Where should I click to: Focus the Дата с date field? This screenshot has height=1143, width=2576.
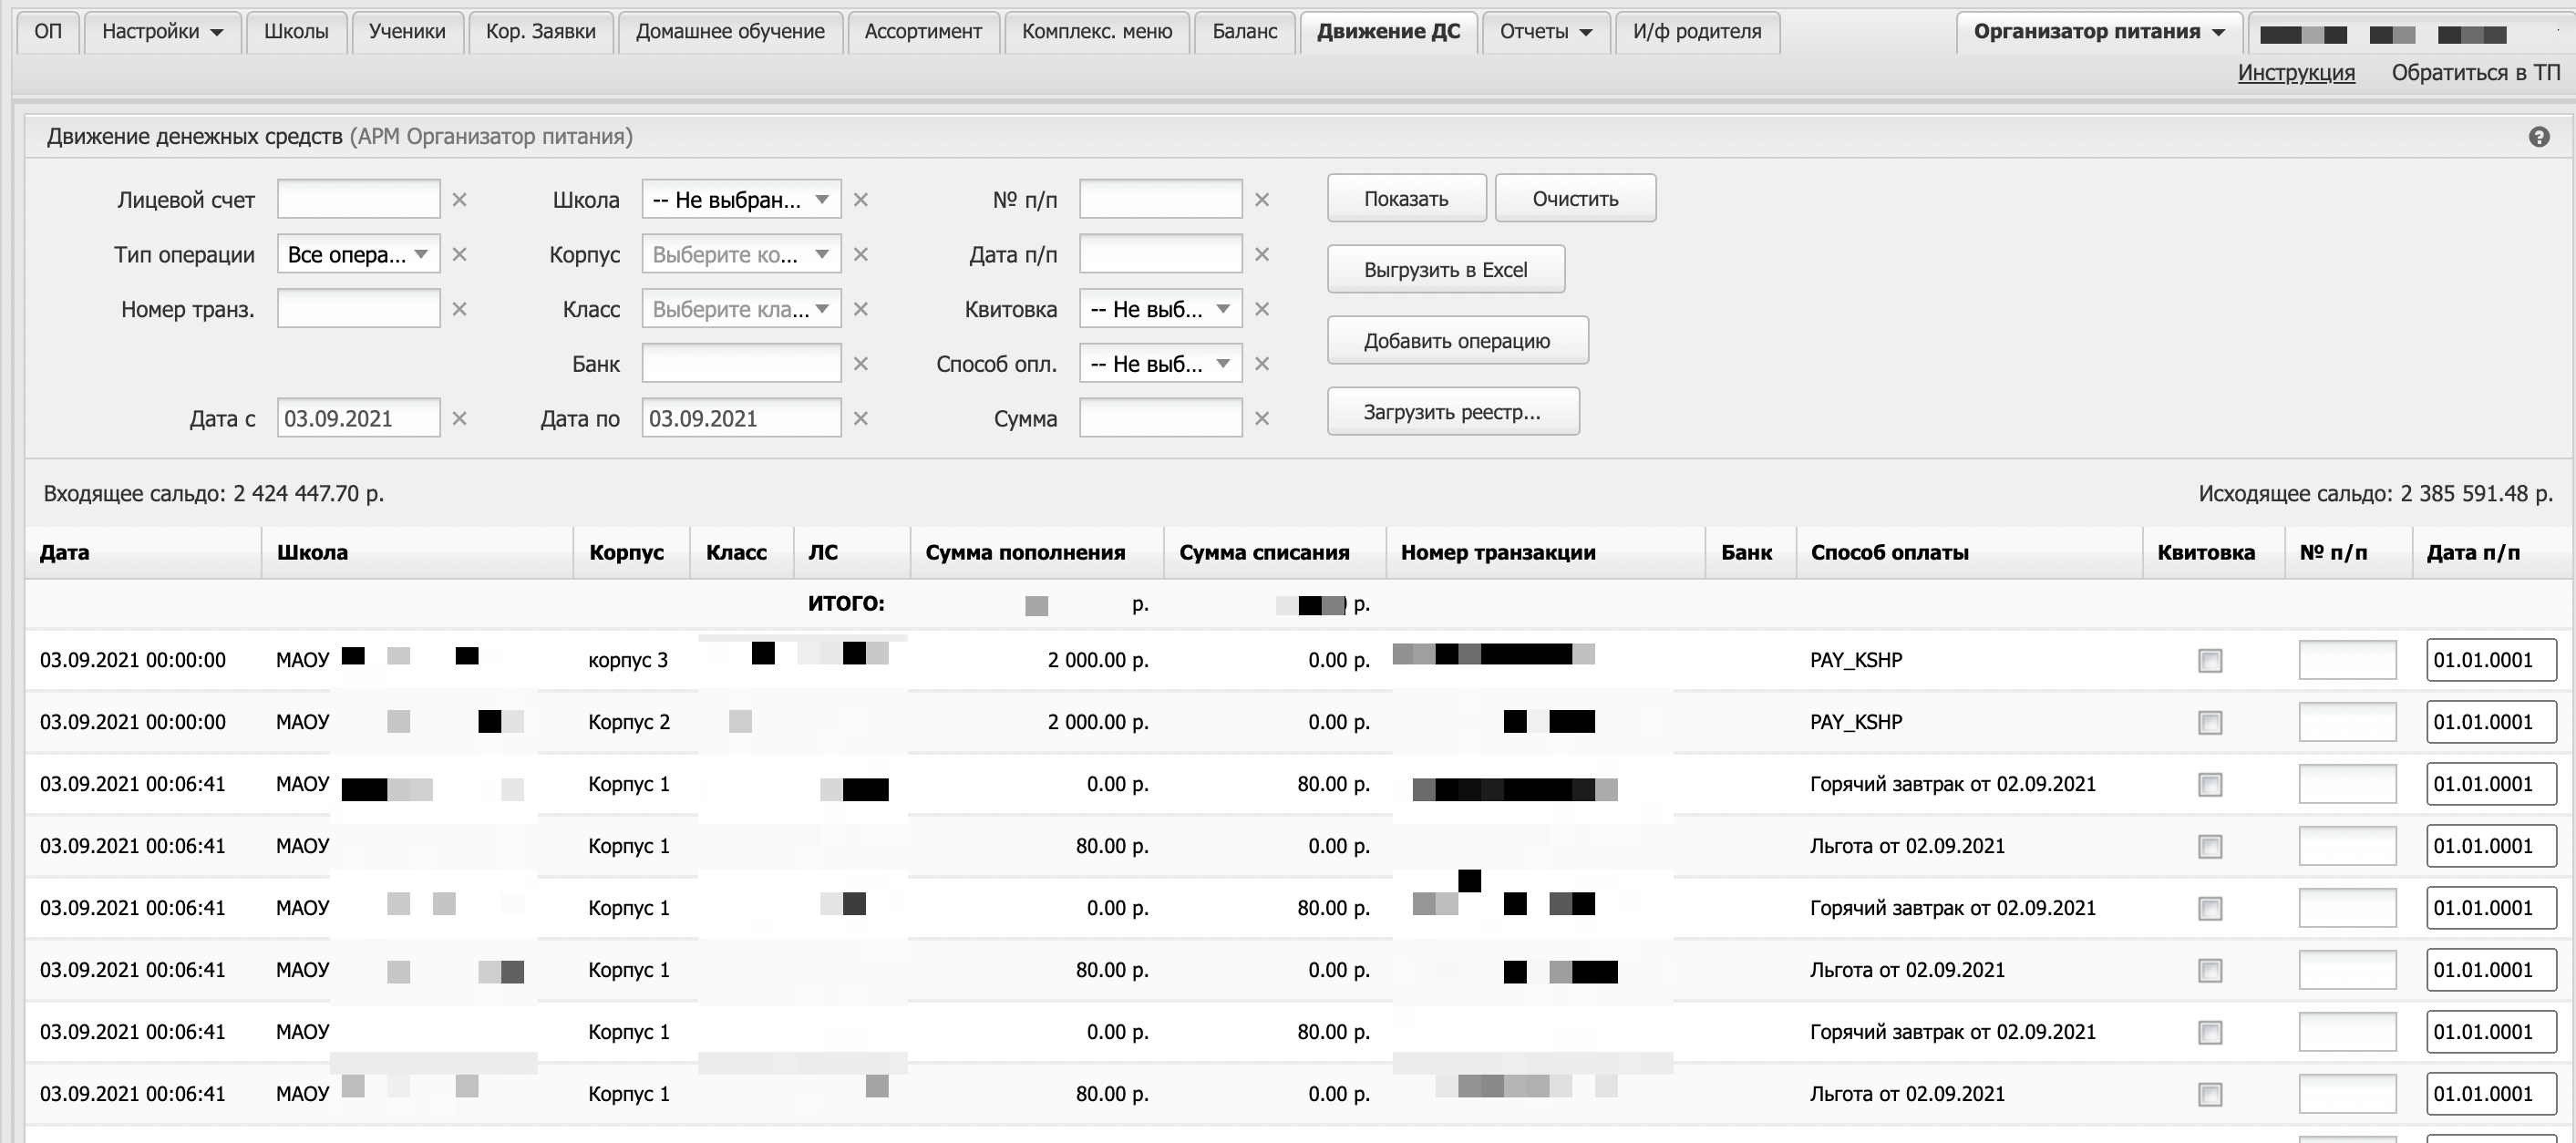coord(358,418)
